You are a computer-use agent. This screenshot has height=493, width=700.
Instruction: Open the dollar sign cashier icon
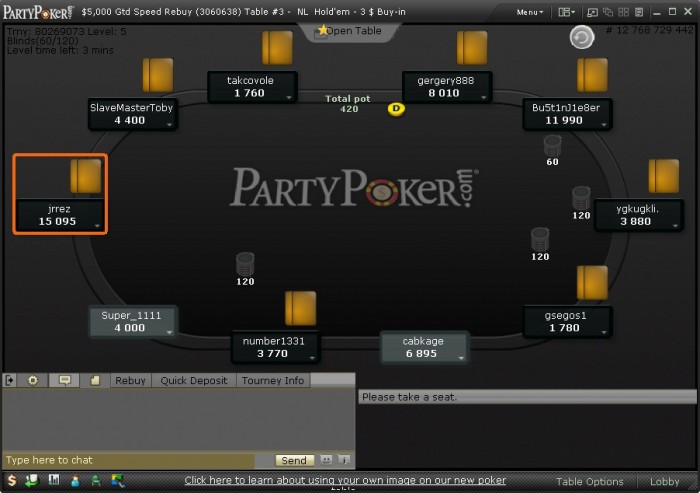tap(12, 480)
